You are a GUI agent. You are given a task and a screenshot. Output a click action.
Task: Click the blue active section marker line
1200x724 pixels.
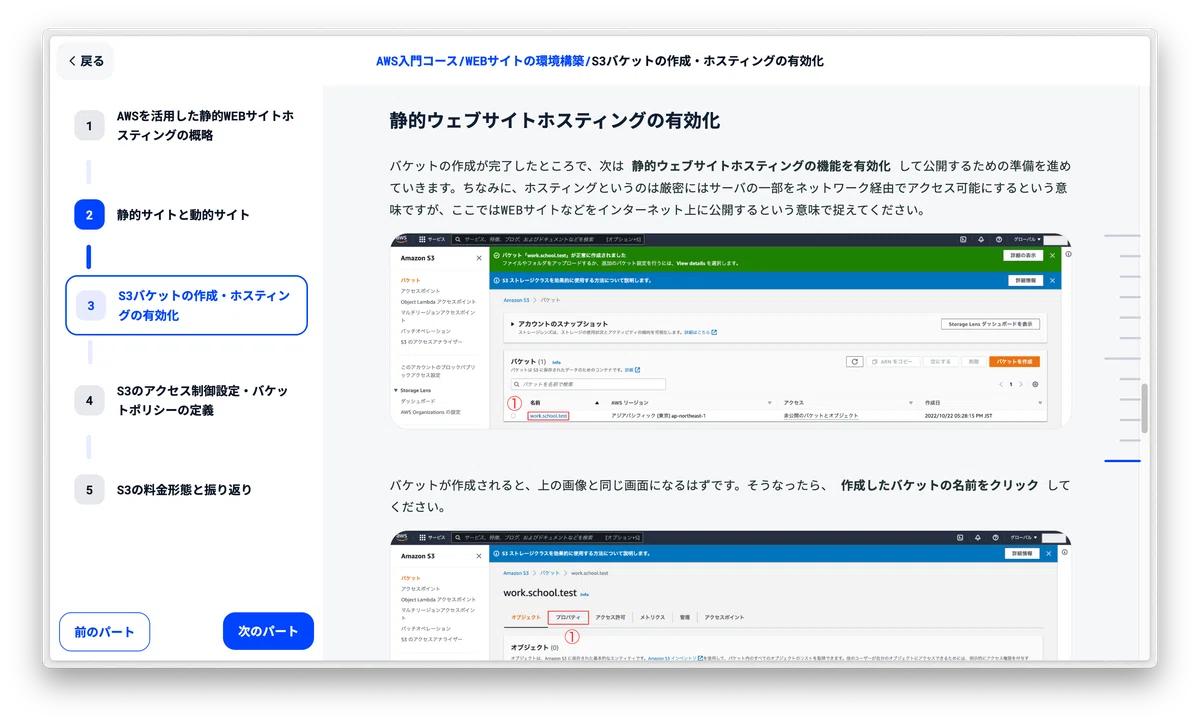[1122, 461]
